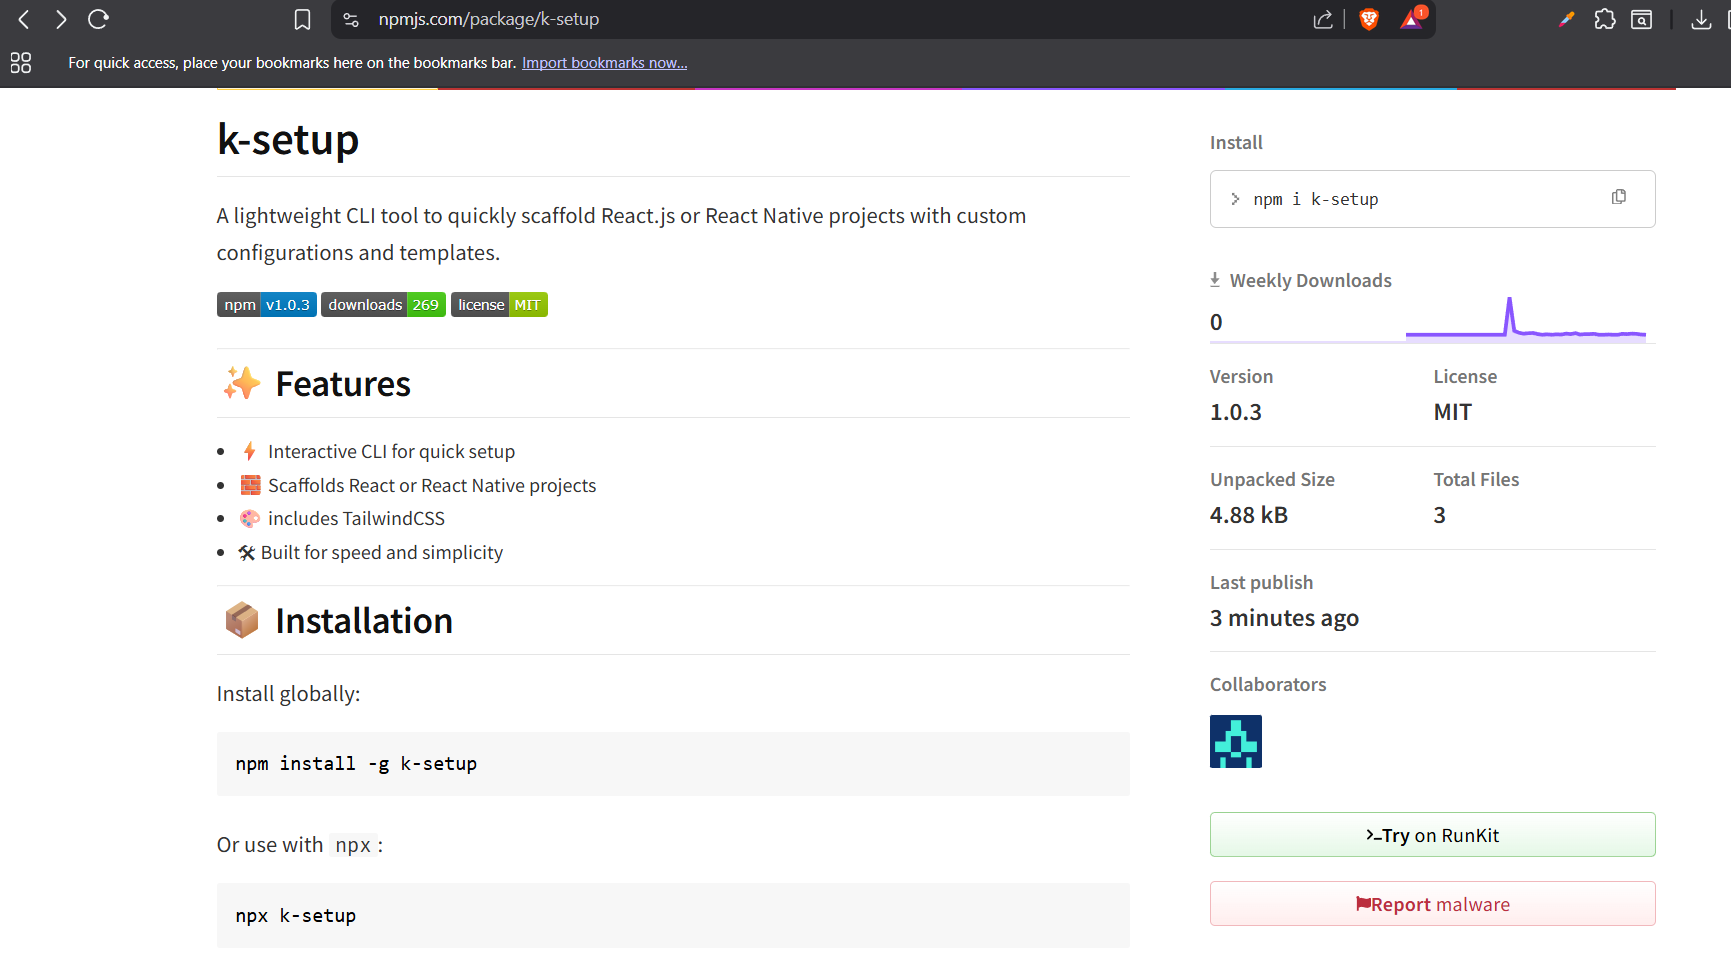Bookmark this page with the bookmark icon
The image size is (1731, 958).
302,19
